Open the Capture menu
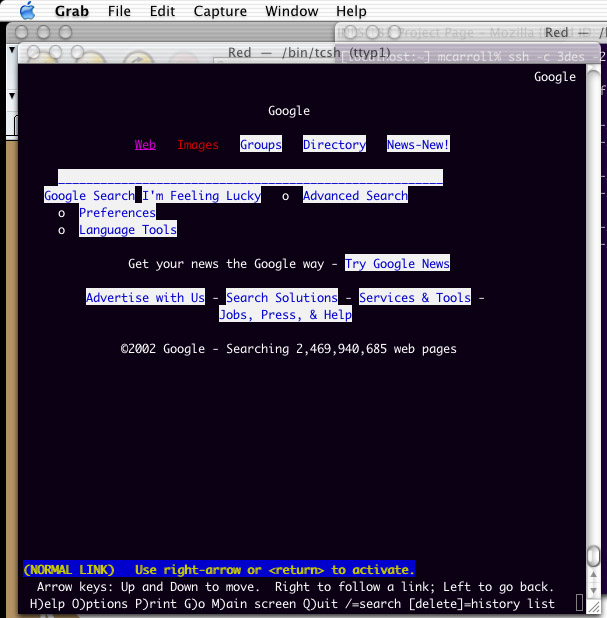This screenshot has width=607, height=618. click(220, 11)
